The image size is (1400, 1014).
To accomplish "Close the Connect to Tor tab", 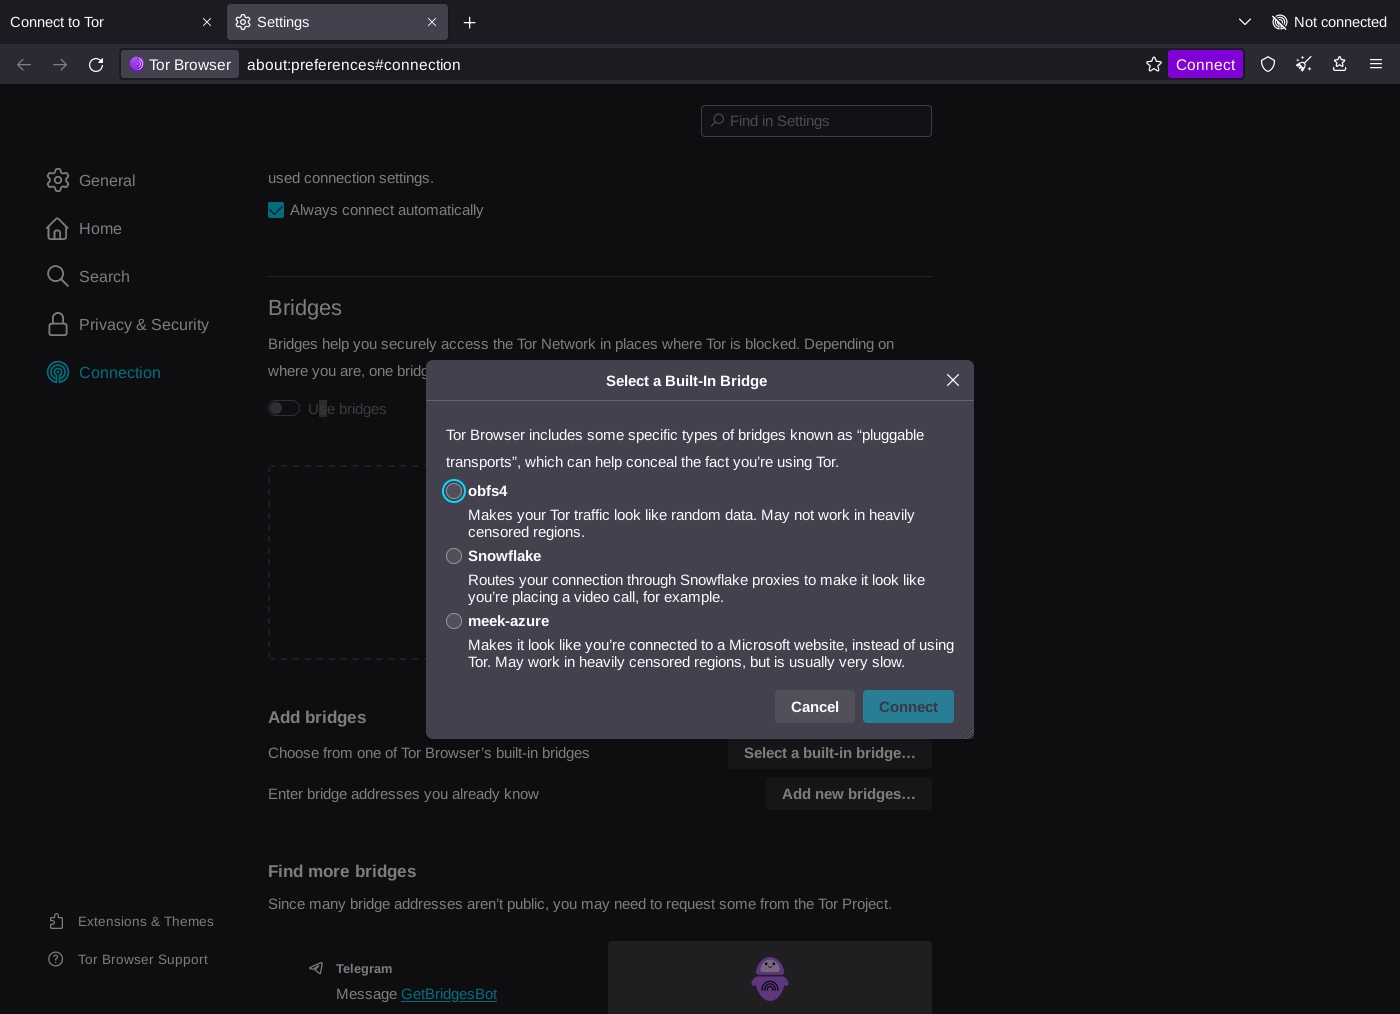I will pyautogui.click(x=207, y=22).
